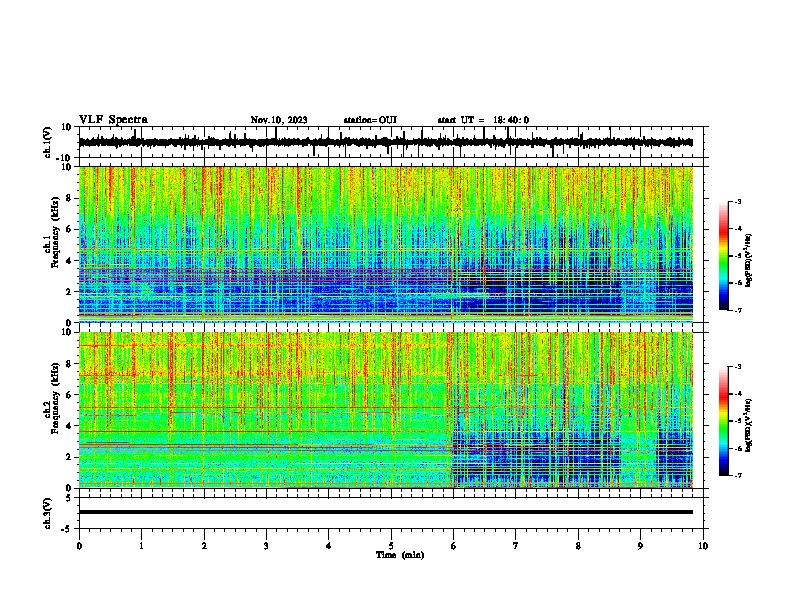This screenshot has height=612, width=792.
Task: Select the "Nov.10, 2023" date text
Action: click(279, 120)
